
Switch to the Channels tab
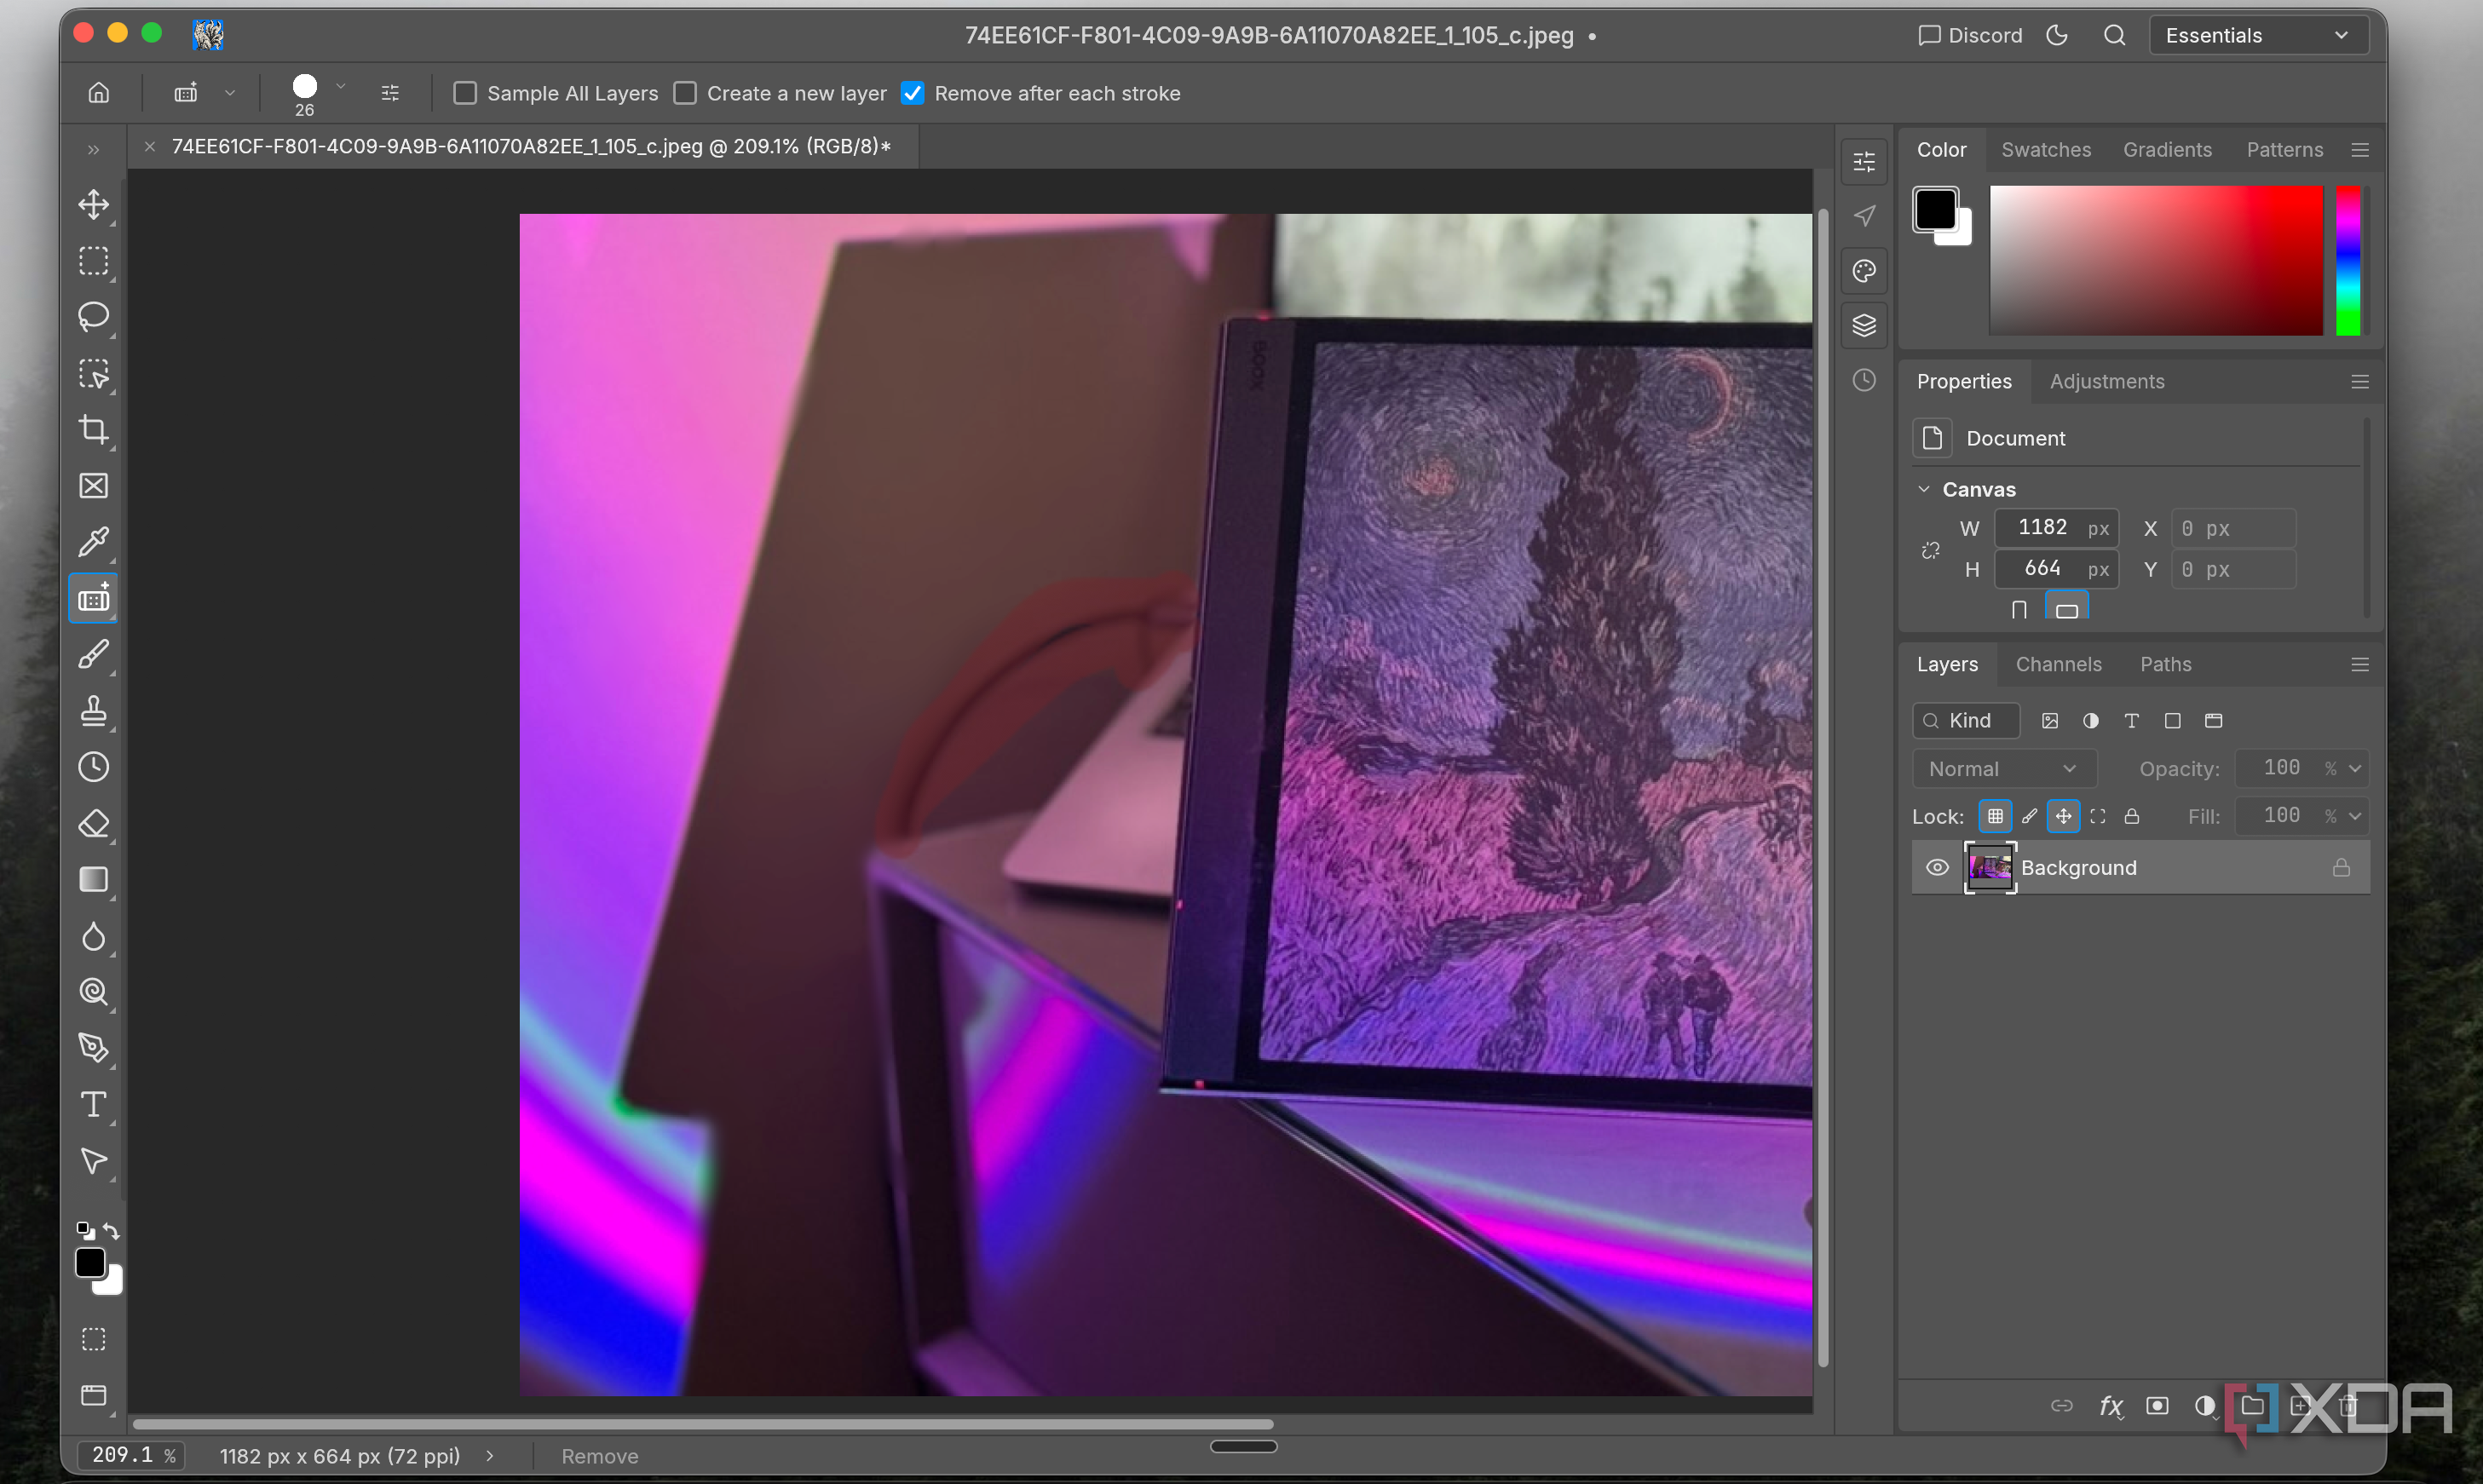(x=2058, y=665)
